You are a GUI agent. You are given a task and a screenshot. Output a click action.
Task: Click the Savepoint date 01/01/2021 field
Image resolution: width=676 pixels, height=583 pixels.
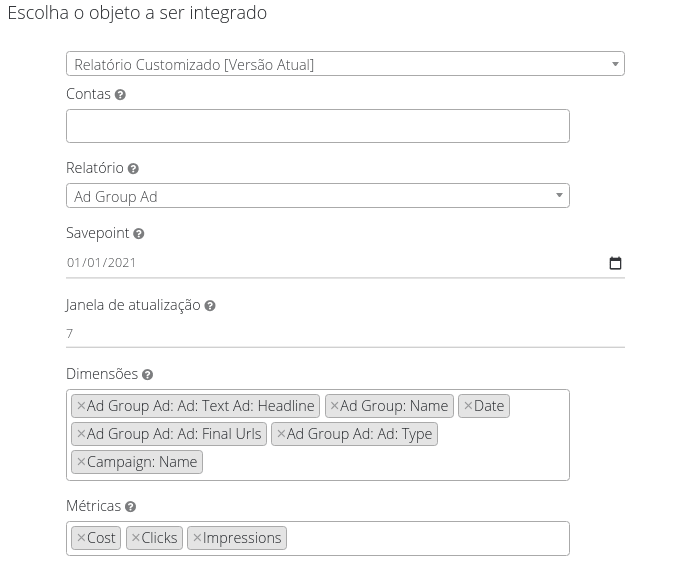point(300,263)
